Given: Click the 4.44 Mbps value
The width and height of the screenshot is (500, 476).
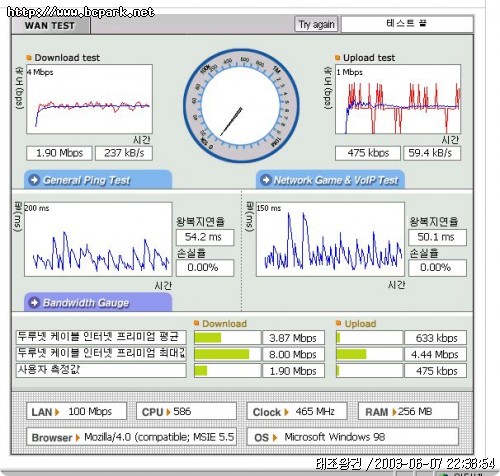Looking at the screenshot, I should [435, 354].
